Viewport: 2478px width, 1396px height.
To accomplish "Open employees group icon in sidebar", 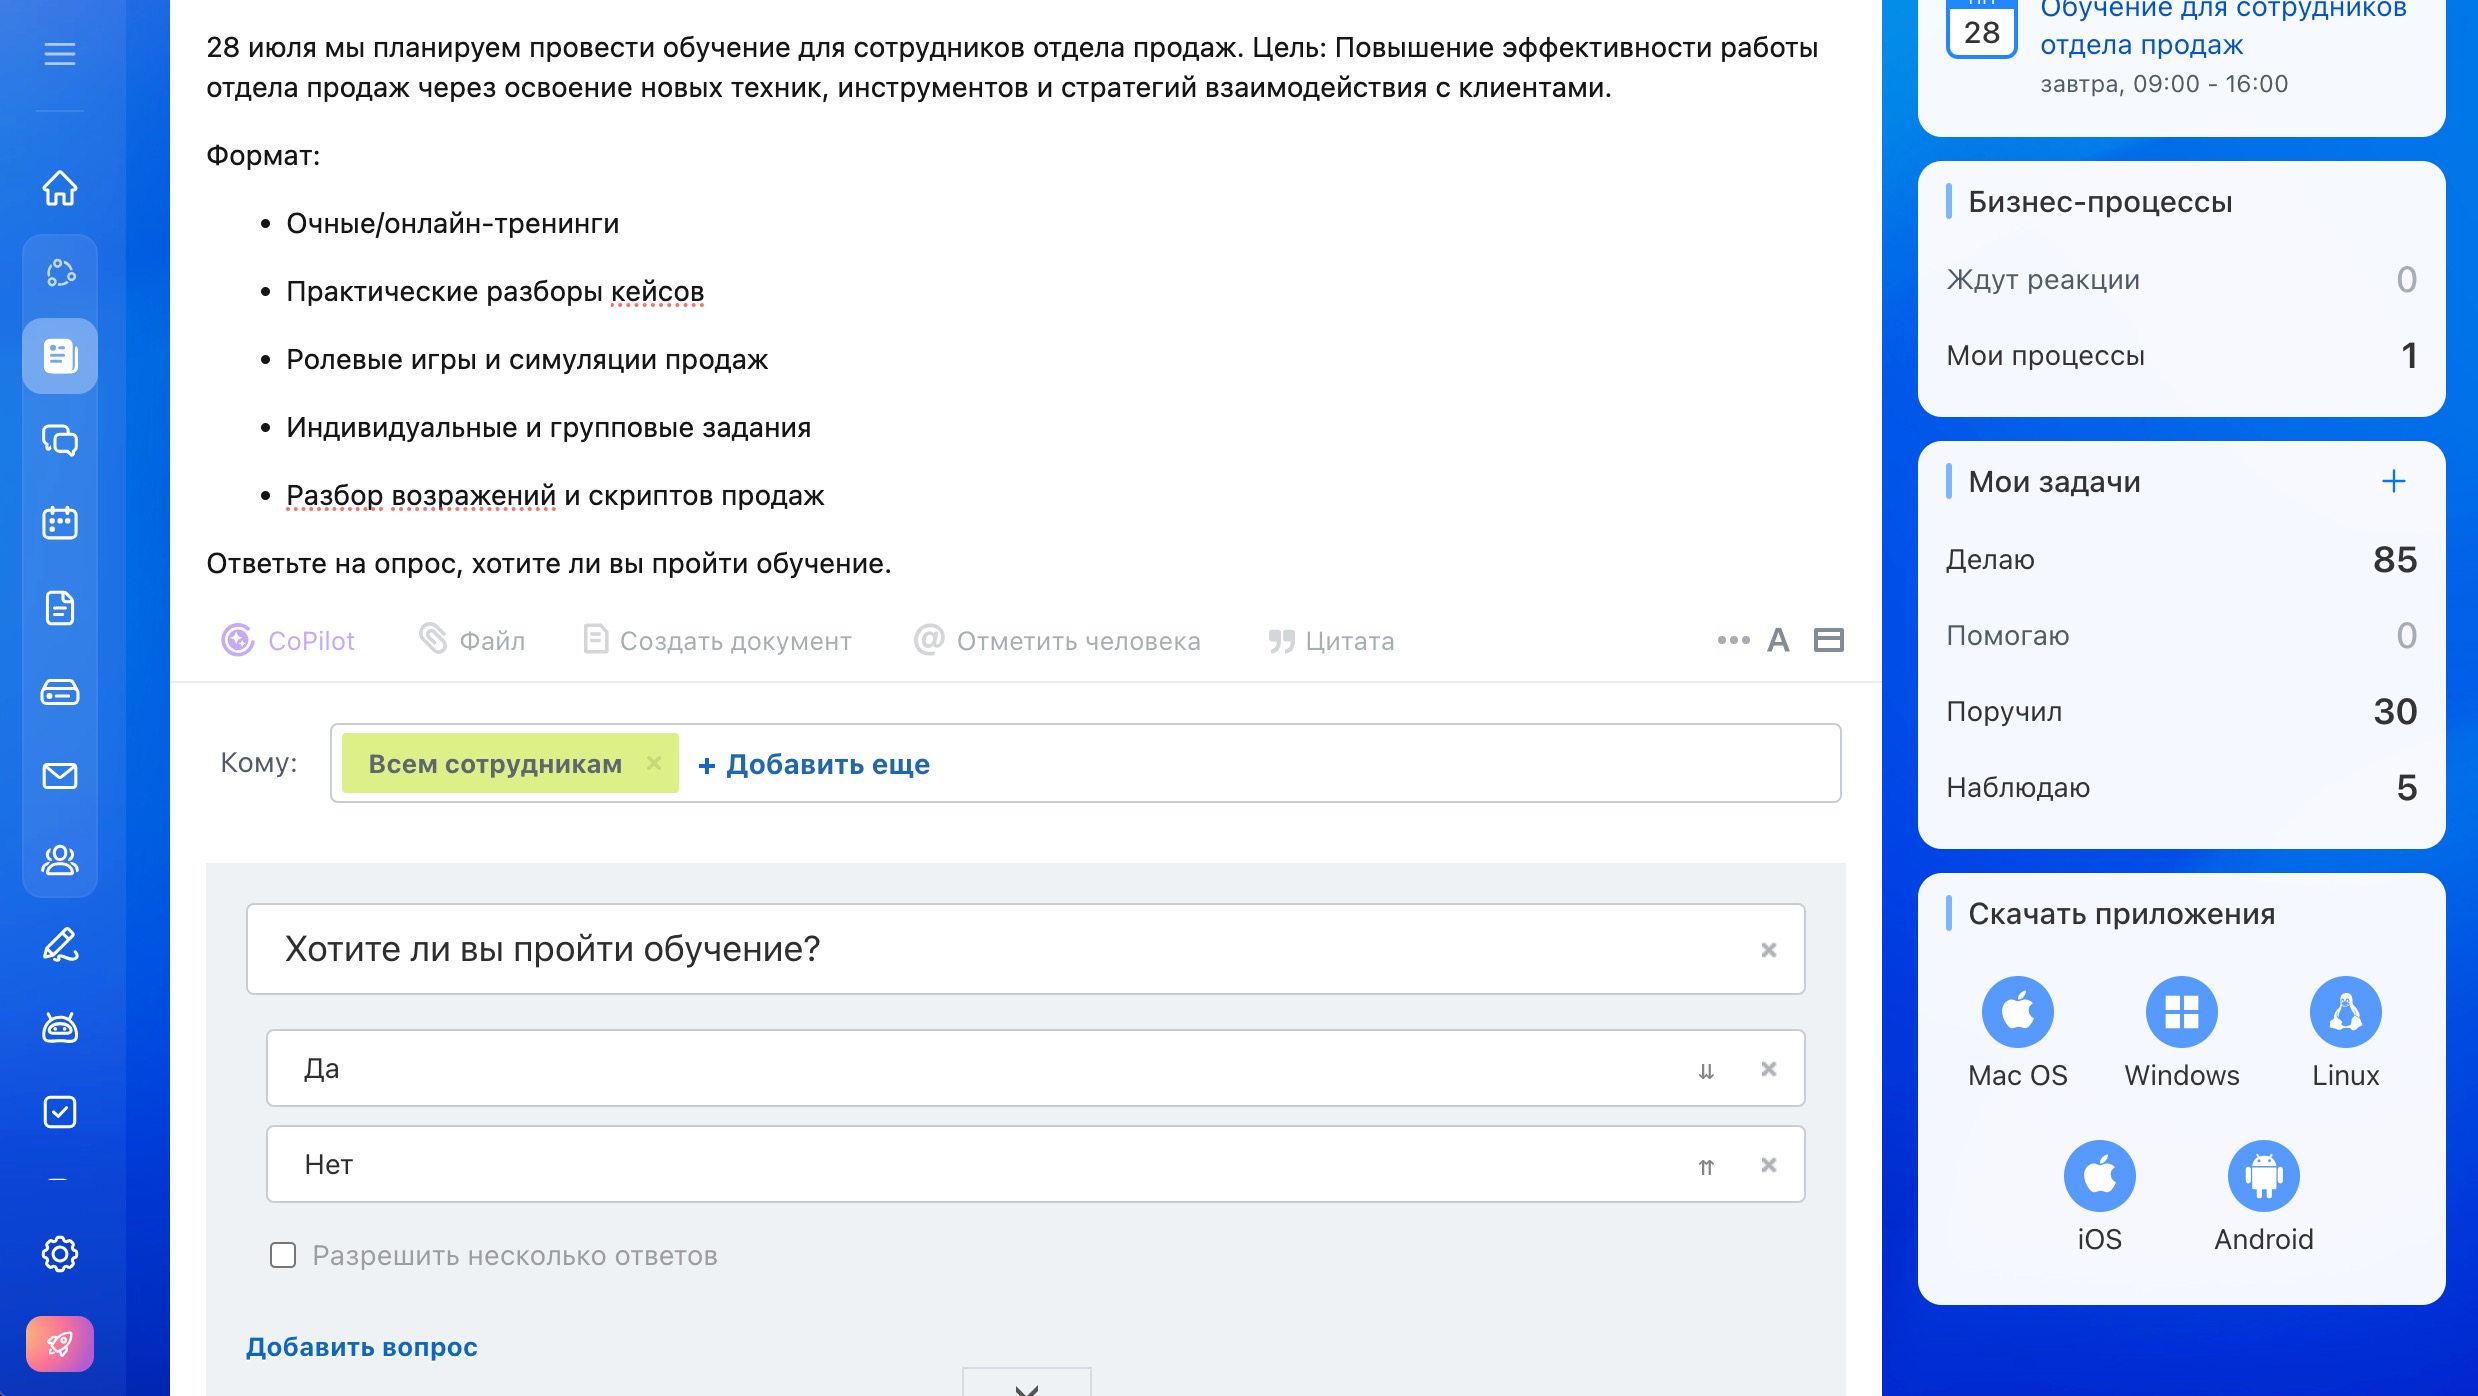I will [60, 860].
